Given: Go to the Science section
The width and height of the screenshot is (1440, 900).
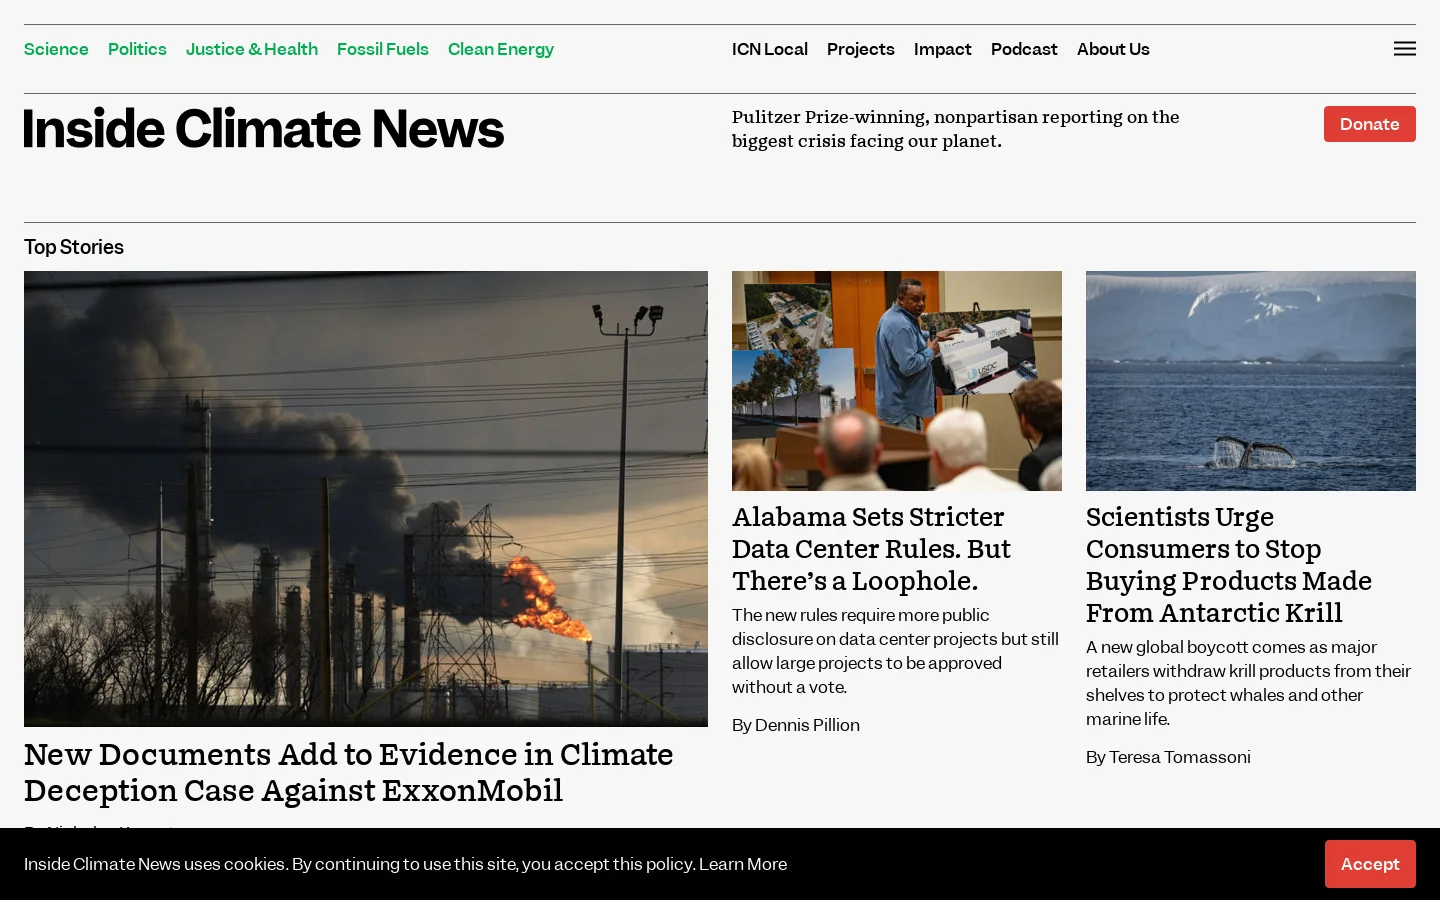Looking at the screenshot, I should pyautogui.click(x=56, y=49).
